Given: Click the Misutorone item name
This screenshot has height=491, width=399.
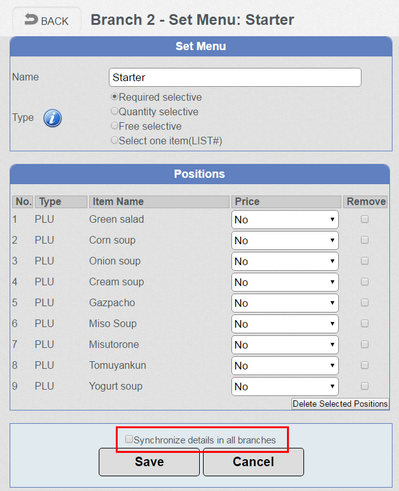Looking at the screenshot, I should [x=114, y=344].
